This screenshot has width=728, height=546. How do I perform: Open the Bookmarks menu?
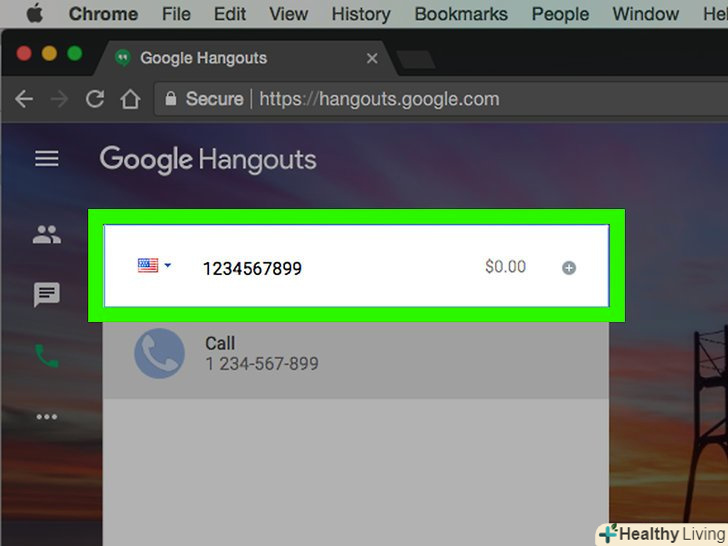coord(461,14)
